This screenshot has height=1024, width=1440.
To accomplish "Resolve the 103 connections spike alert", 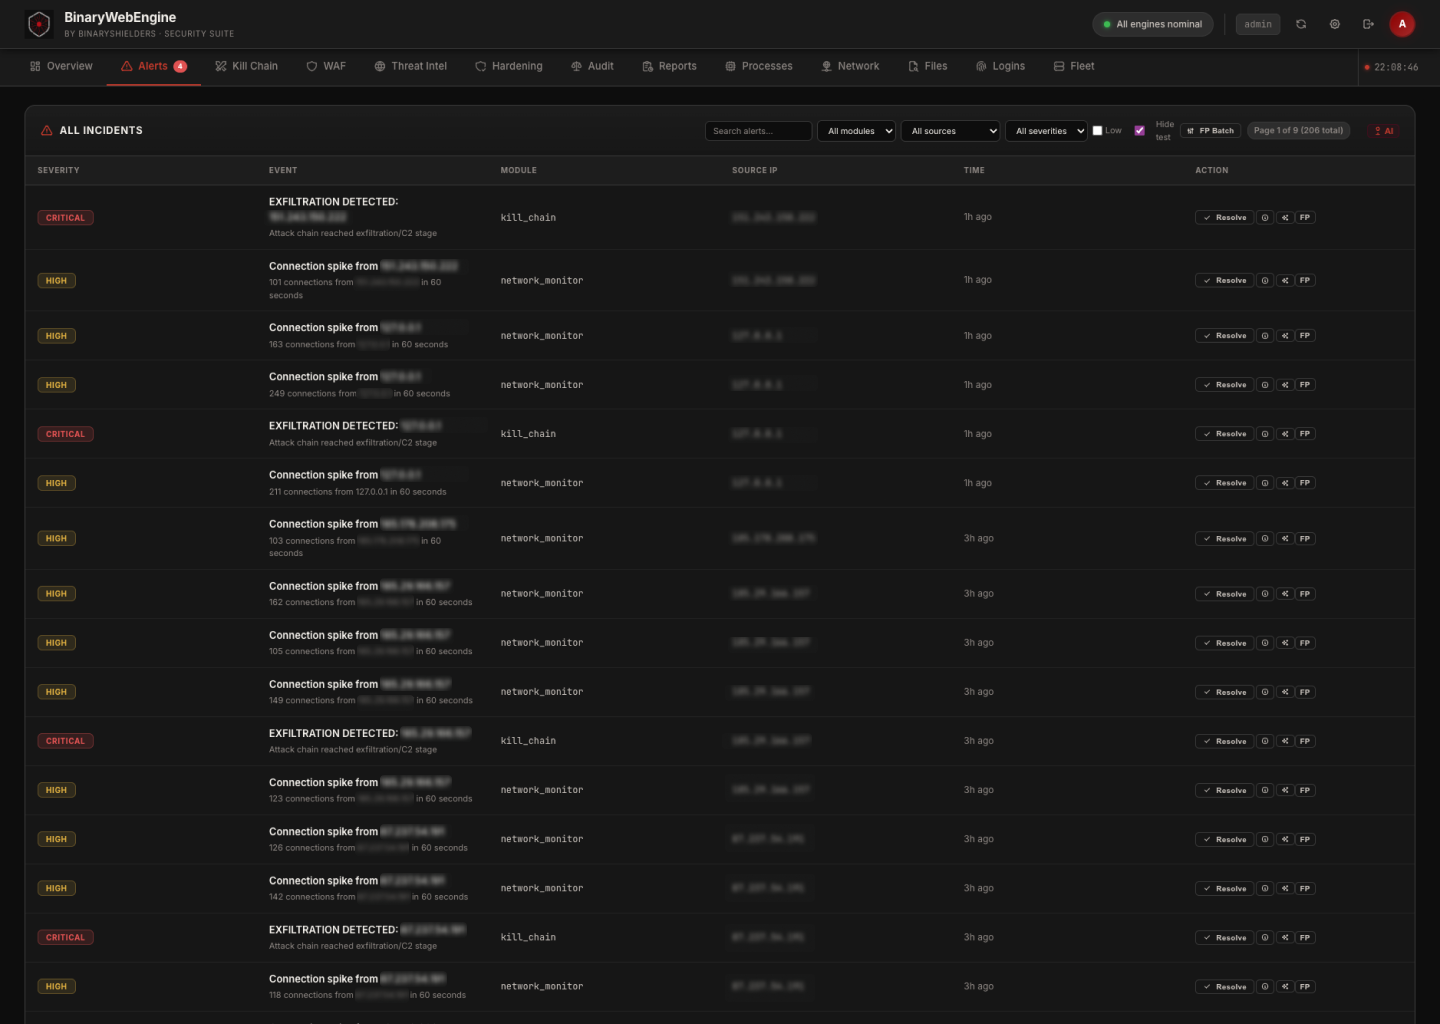I will pos(1224,539).
